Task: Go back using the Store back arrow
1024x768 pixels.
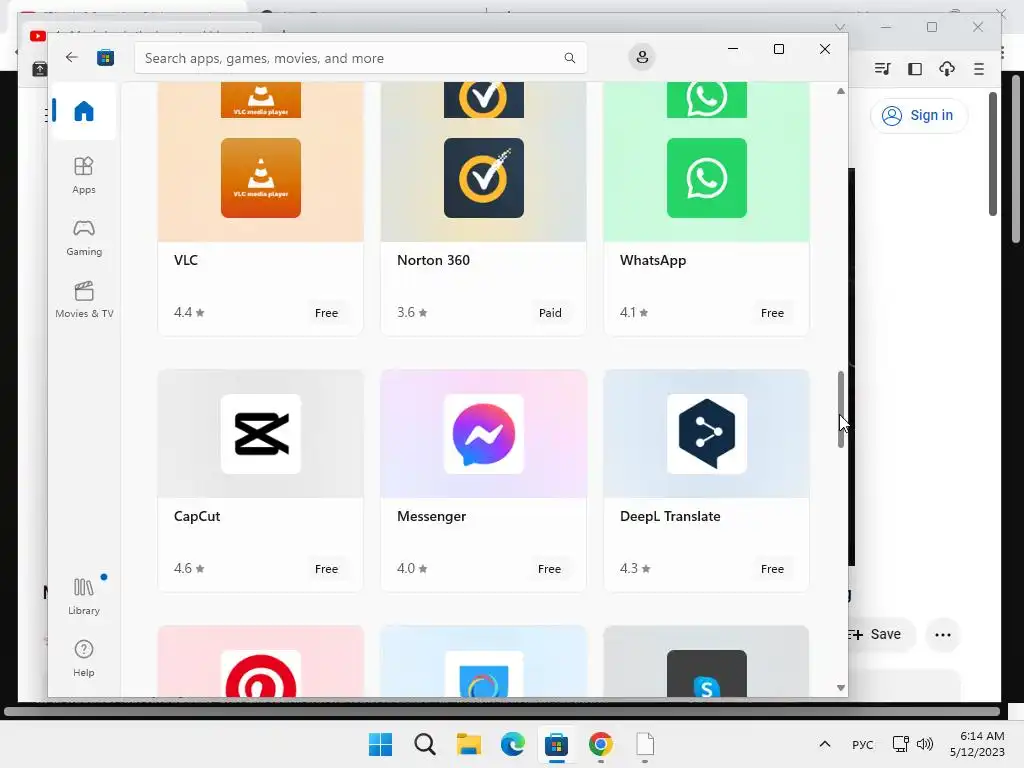Action: (x=71, y=57)
